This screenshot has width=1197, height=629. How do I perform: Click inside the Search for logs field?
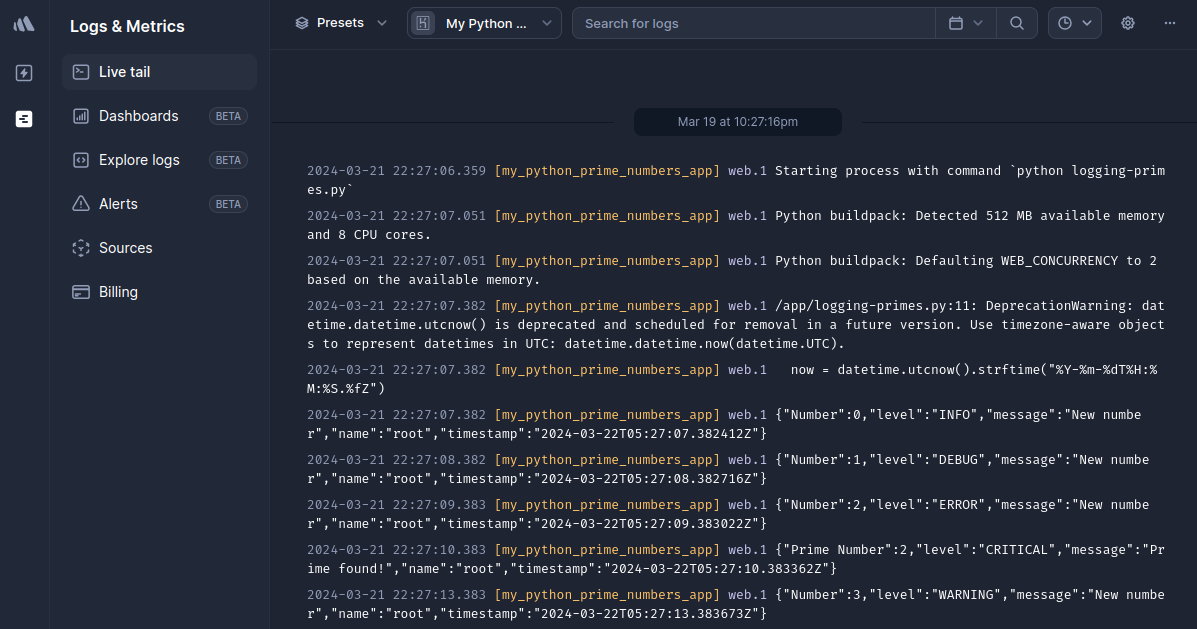753,22
